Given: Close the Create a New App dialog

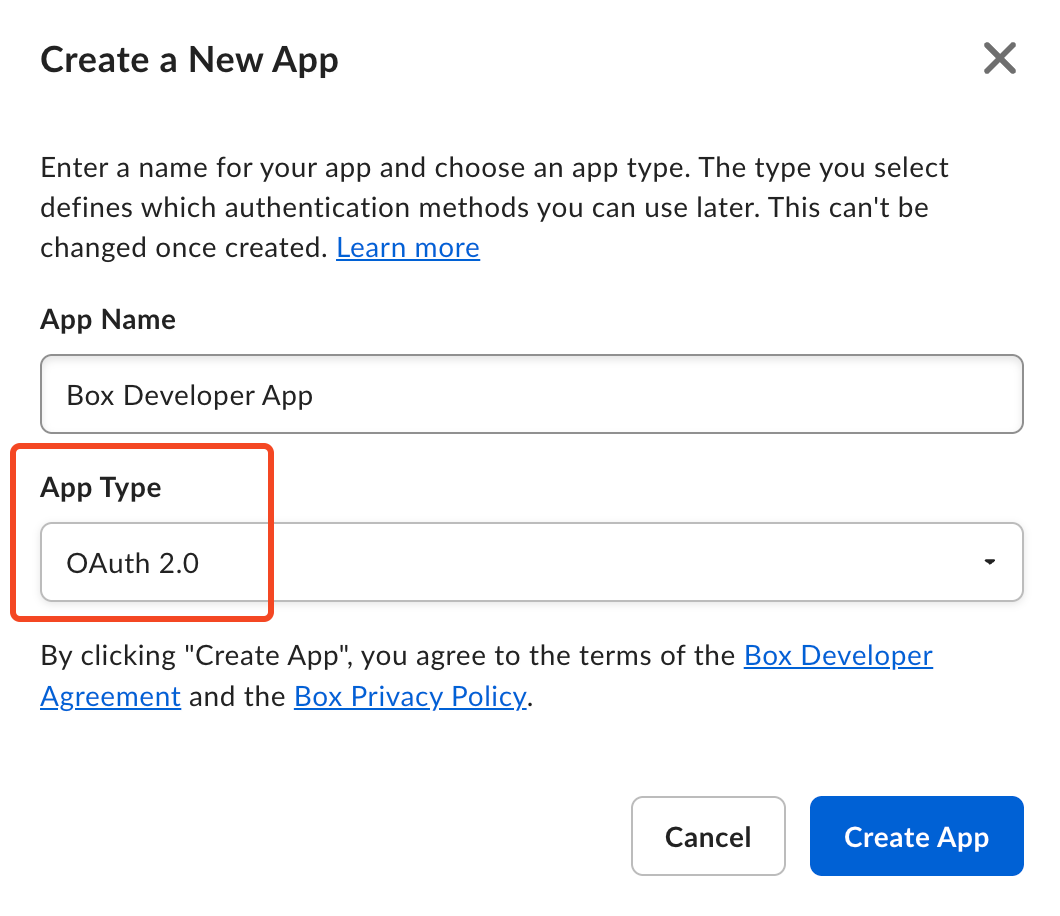Looking at the screenshot, I should pyautogui.click(x=999, y=60).
